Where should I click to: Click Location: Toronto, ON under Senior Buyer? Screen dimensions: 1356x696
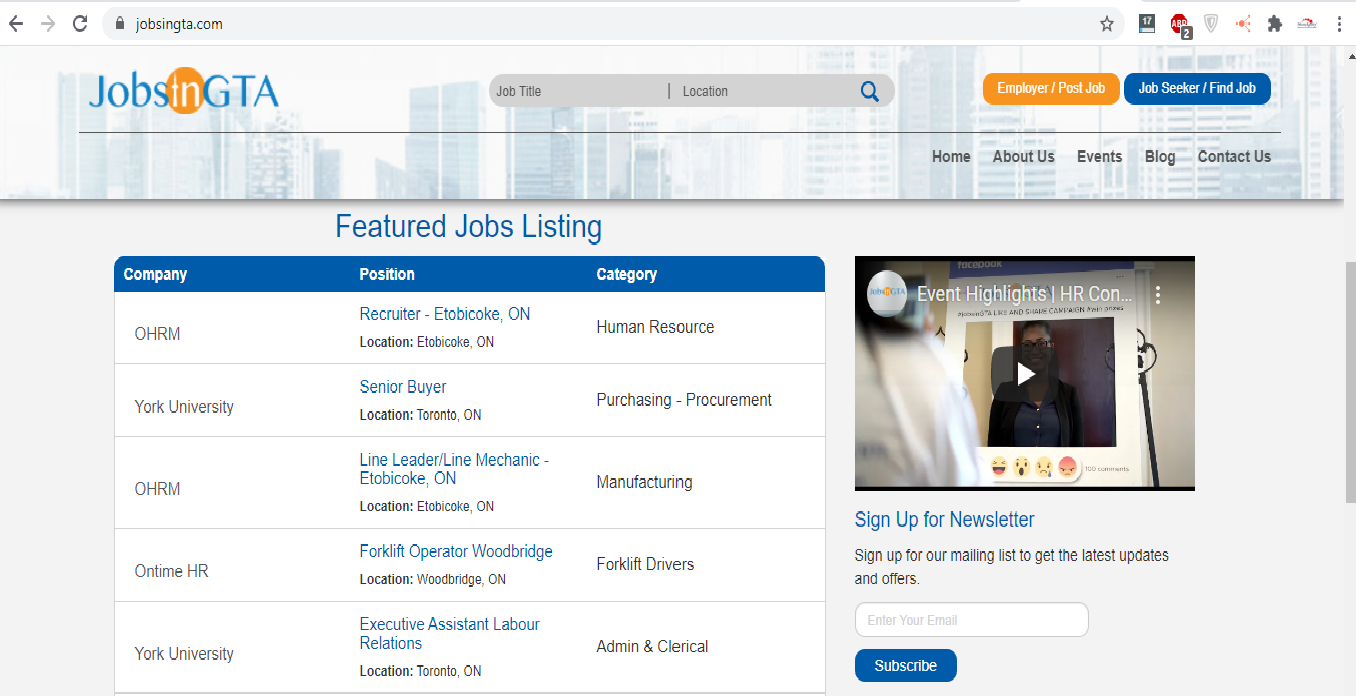pyautogui.click(x=421, y=415)
